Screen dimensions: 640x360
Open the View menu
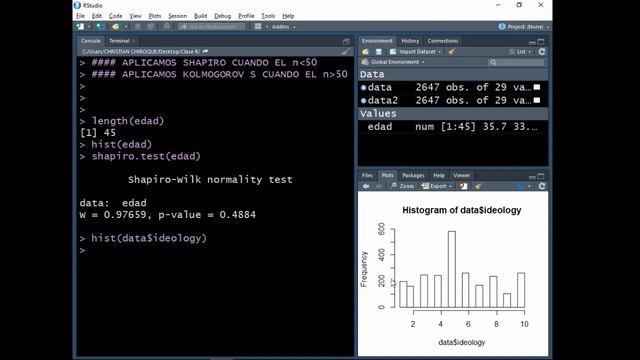[136, 16]
